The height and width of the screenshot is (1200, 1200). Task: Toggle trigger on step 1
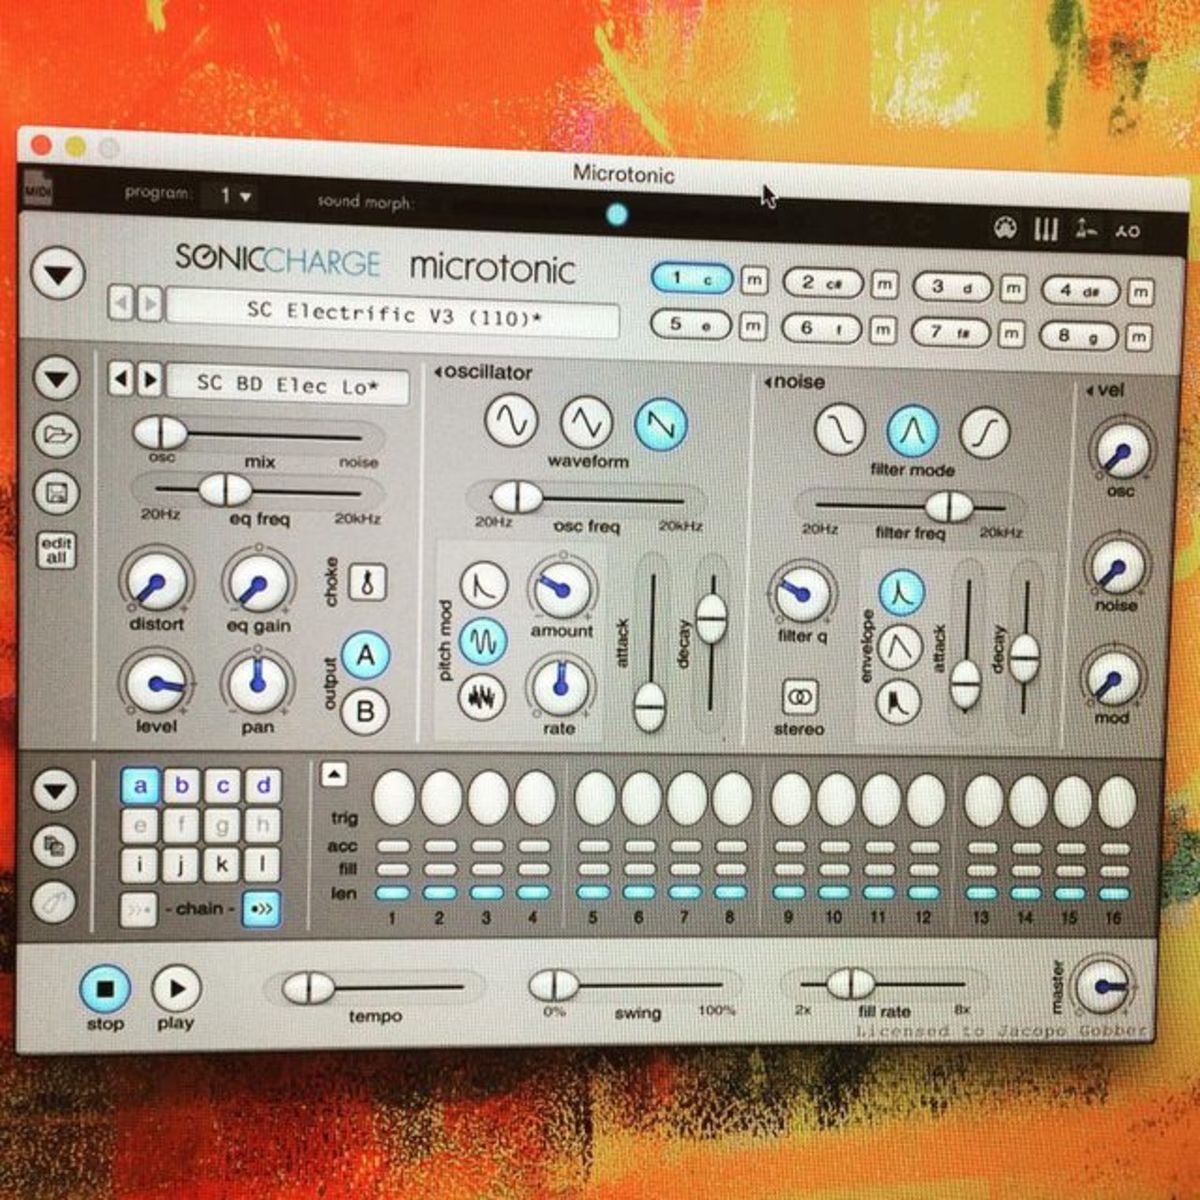[x=394, y=798]
